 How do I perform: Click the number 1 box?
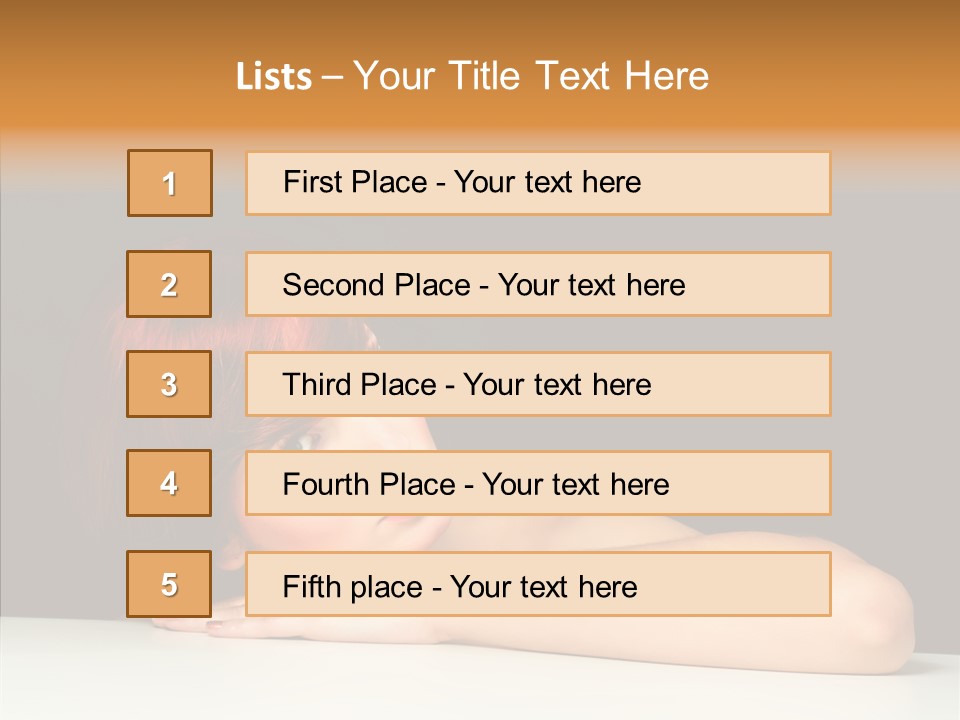tap(170, 183)
